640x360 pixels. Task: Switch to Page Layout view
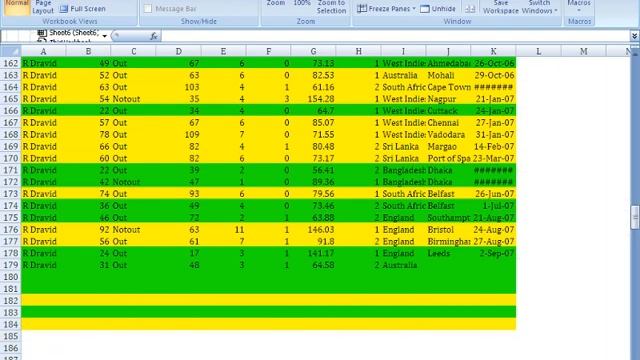(43, 7)
